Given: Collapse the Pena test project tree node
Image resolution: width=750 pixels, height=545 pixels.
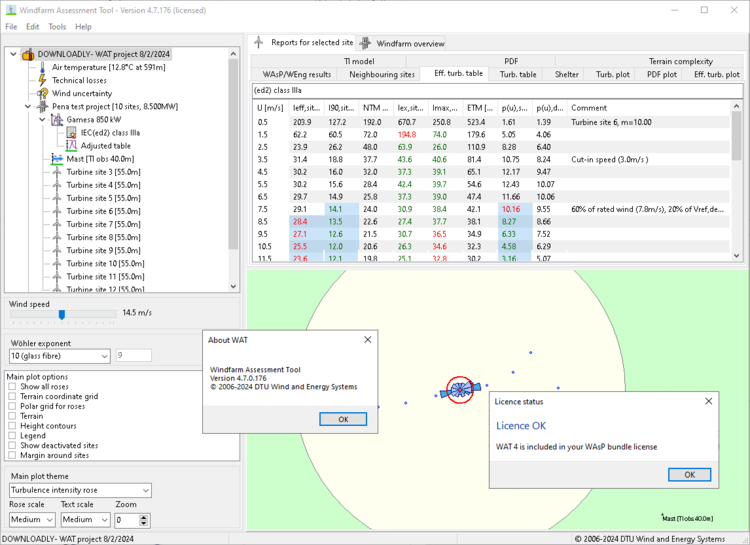Looking at the screenshot, I should tap(27, 106).
